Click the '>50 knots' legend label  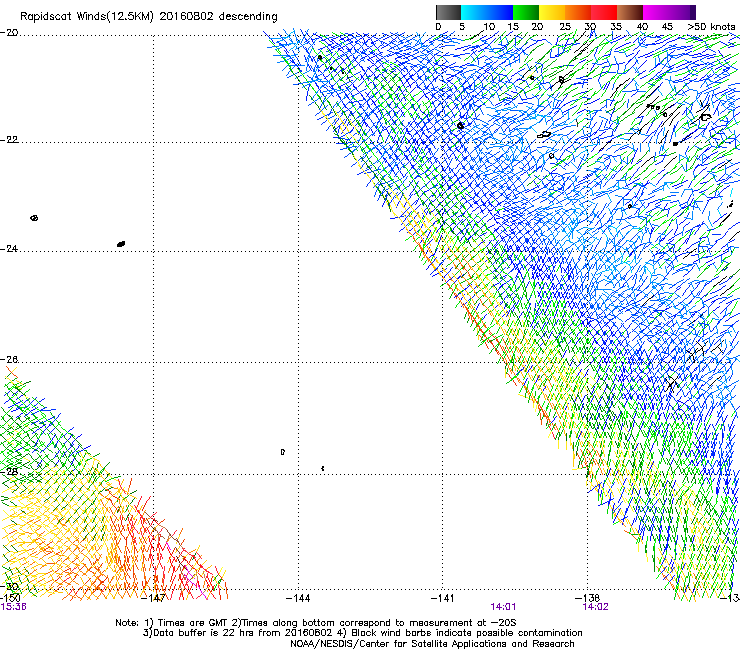pyautogui.click(x=711, y=27)
